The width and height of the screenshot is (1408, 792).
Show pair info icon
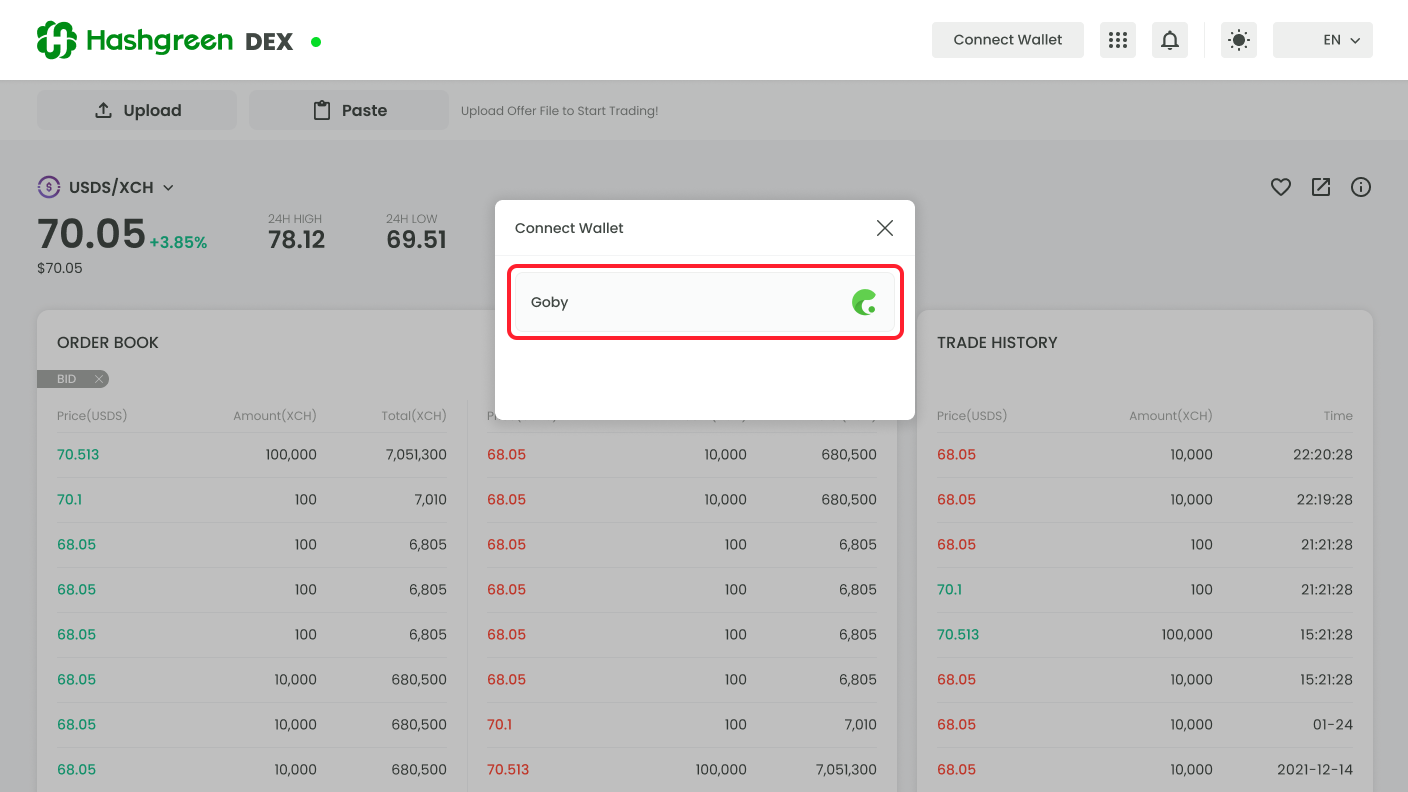(1361, 187)
